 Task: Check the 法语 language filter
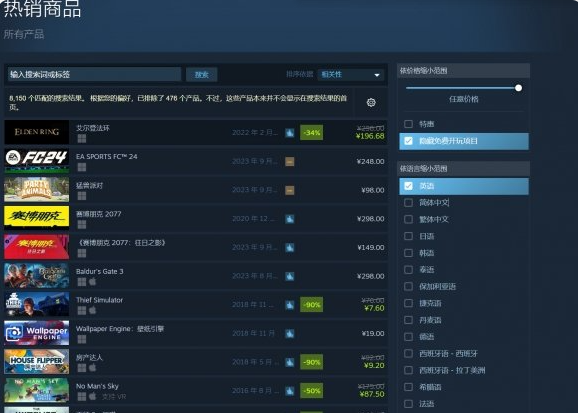pos(408,404)
